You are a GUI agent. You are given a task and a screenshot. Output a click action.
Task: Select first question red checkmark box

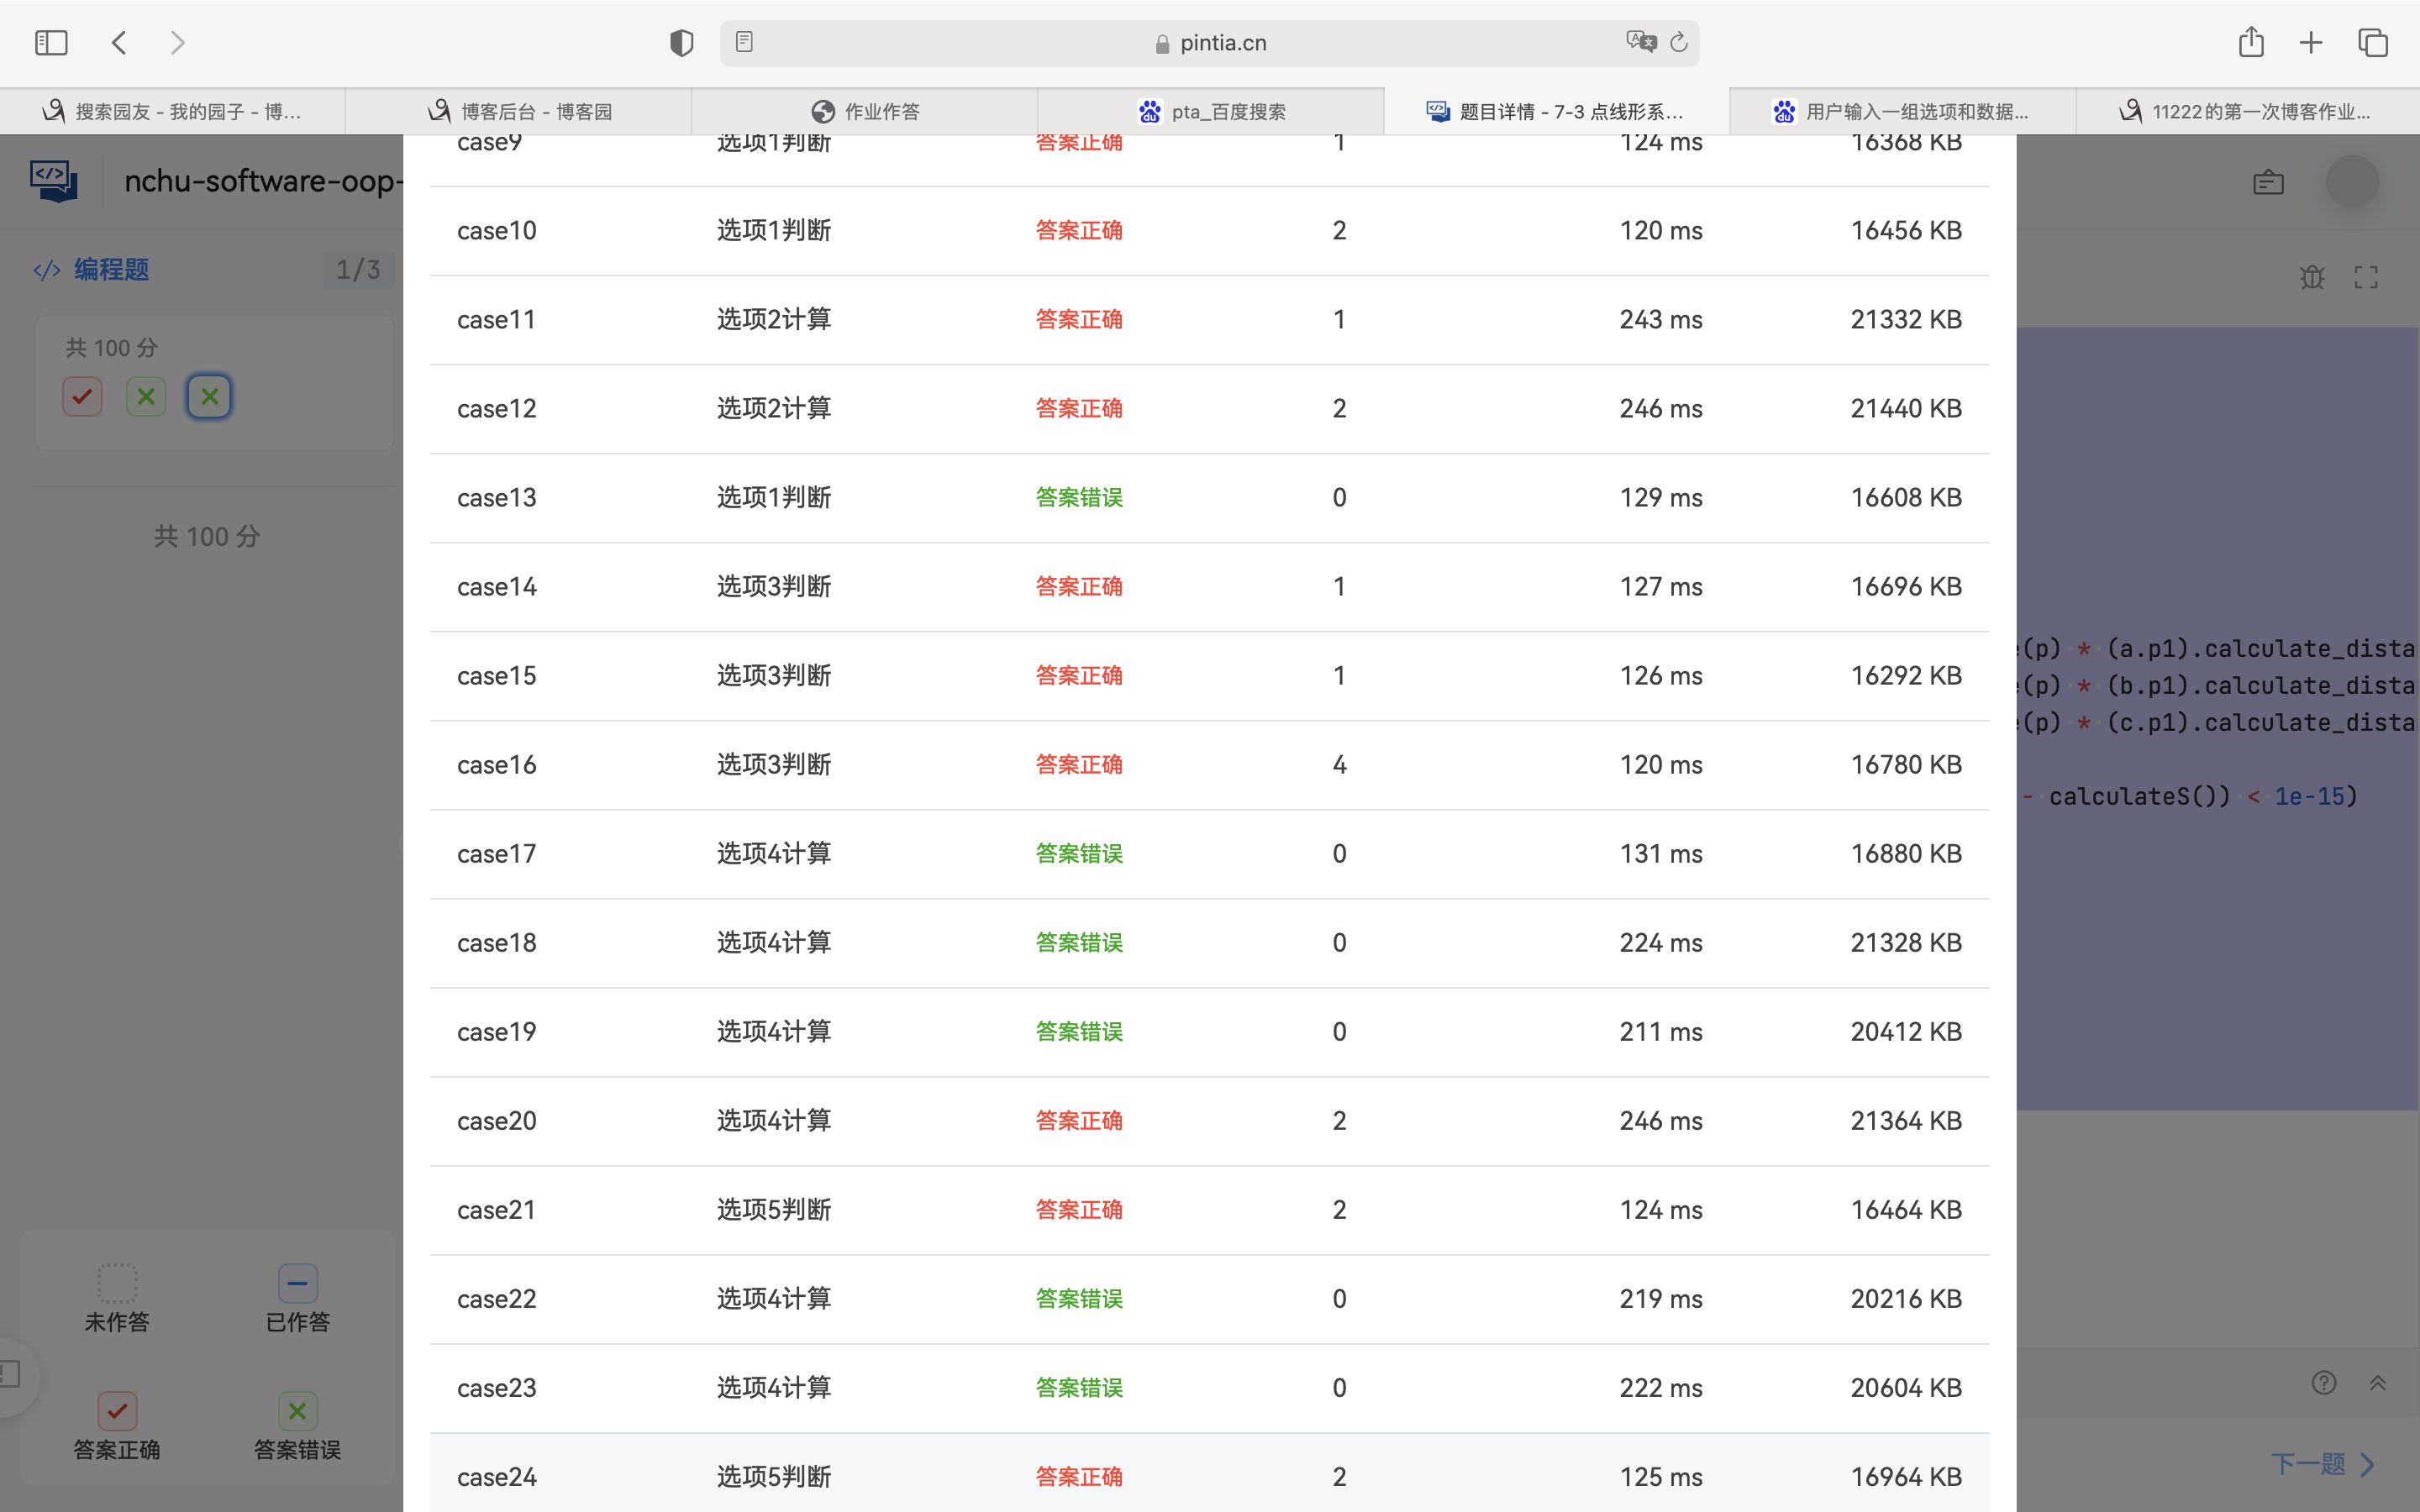coord(82,397)
